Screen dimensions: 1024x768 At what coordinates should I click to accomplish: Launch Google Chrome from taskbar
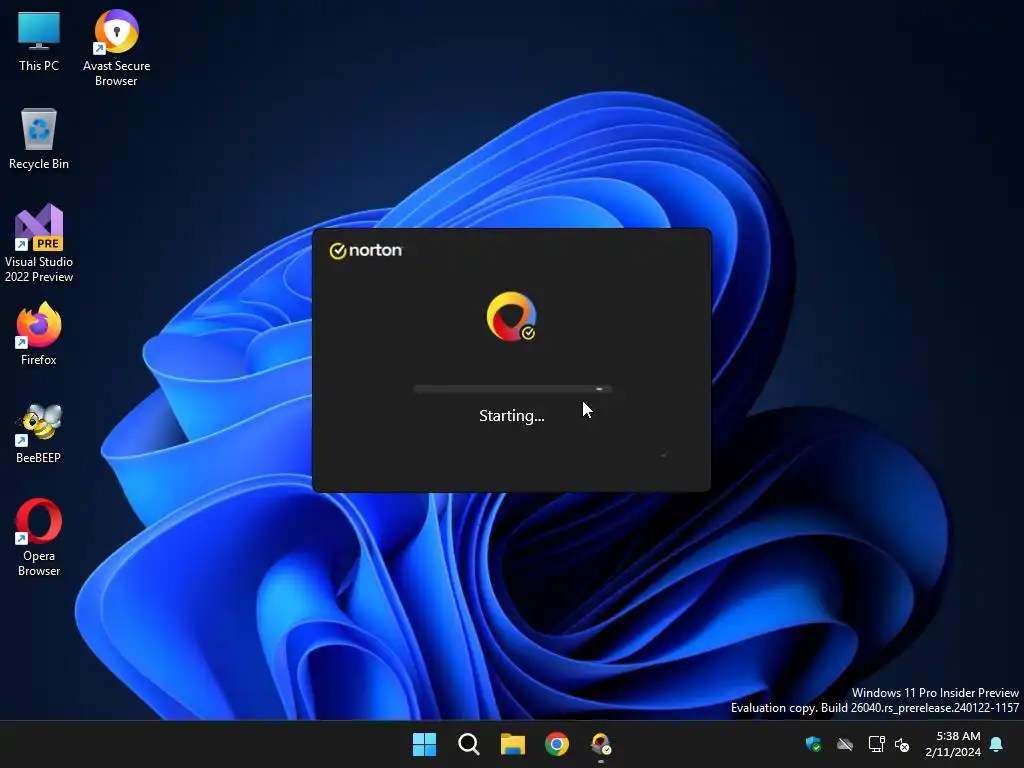(x=556, y=744)
